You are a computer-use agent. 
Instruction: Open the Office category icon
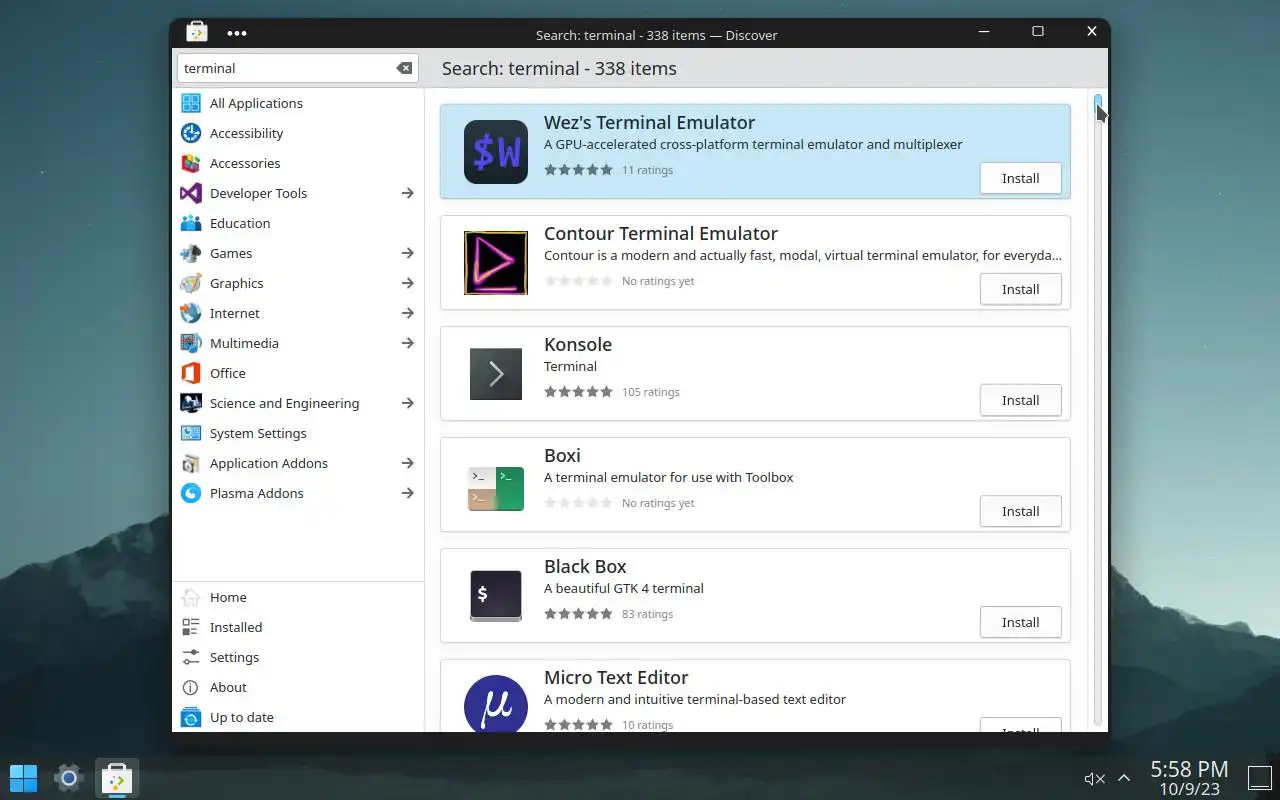coord(191,373)
